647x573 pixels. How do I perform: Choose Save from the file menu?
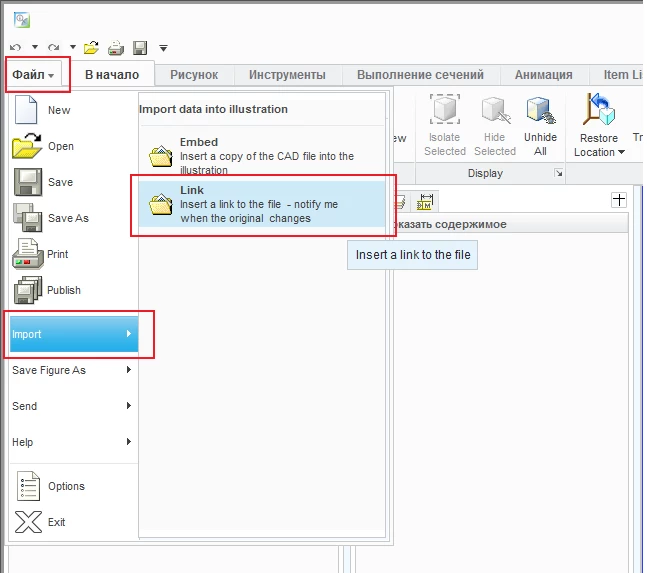pyautogui.click(x=73, y=182)
